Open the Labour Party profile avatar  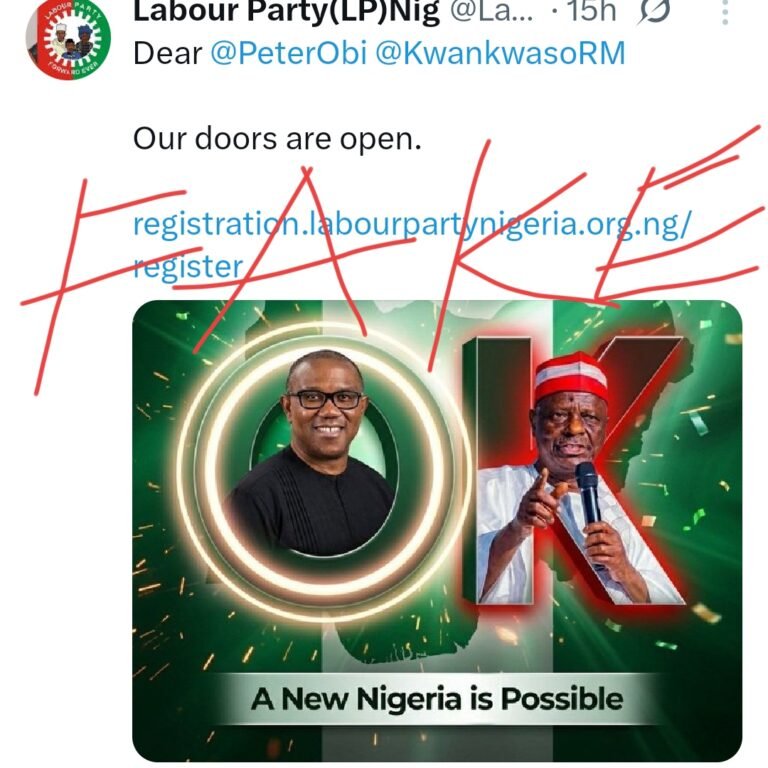point(68,37)
